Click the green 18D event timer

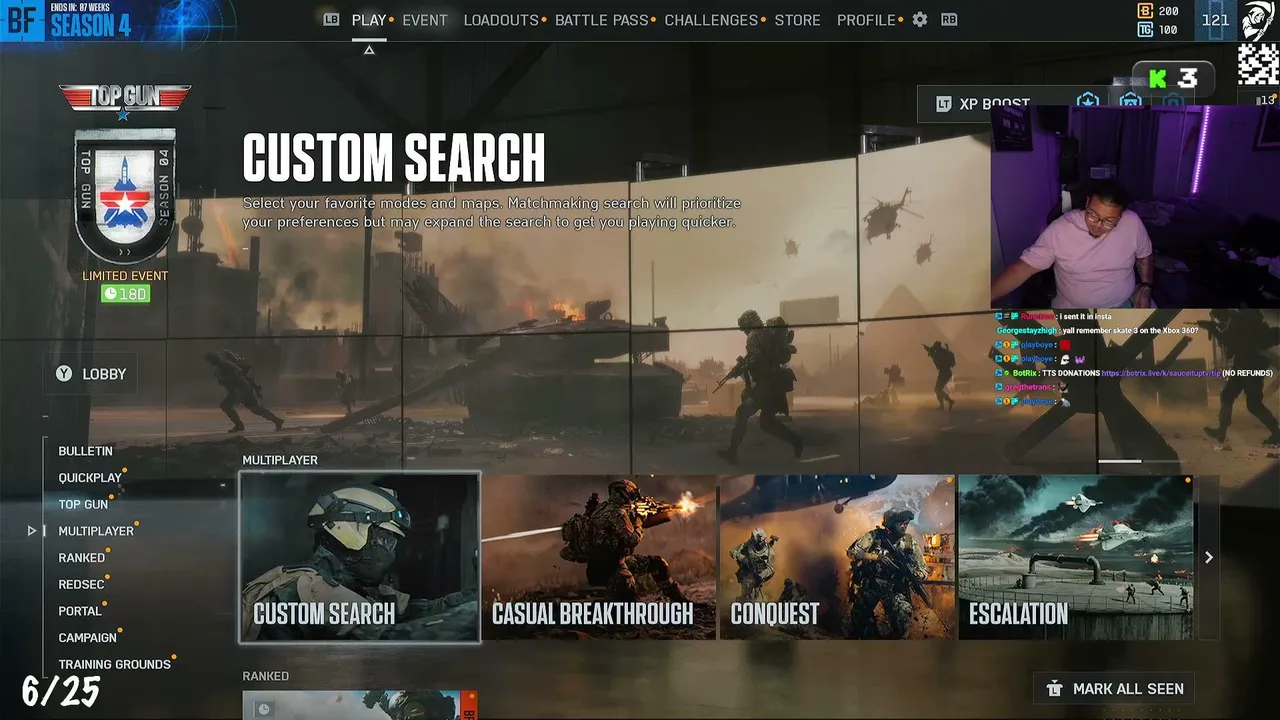[x=125, y=293]
